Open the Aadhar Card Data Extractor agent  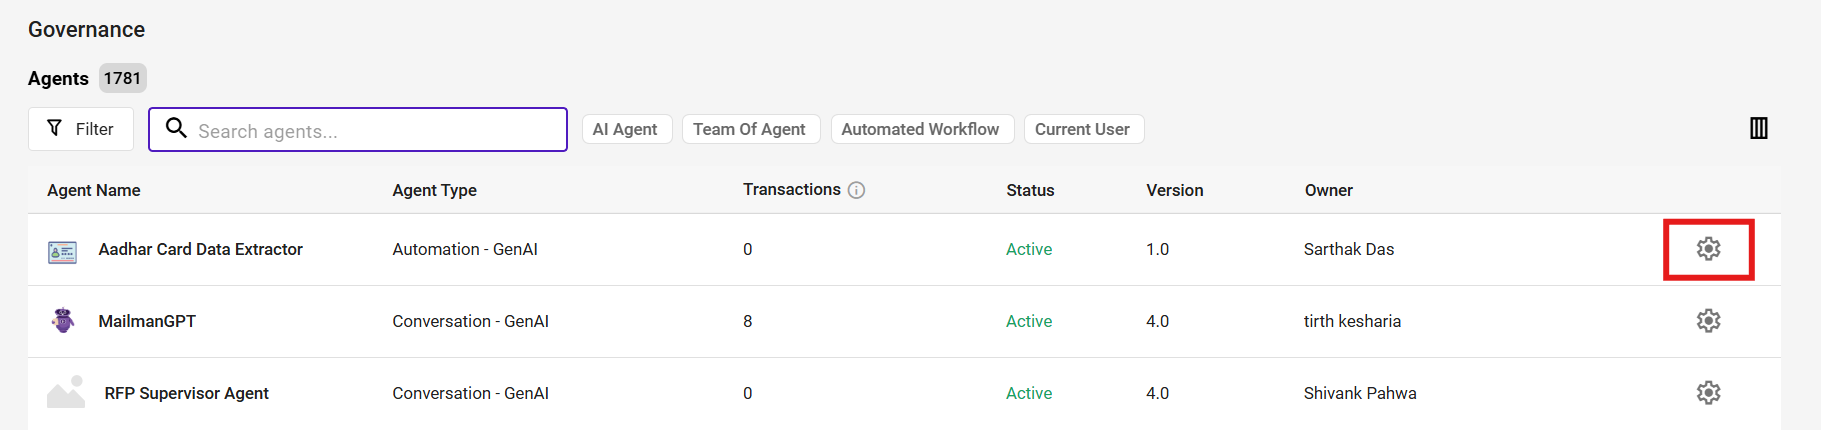pyautogui.click(x=200, y=249)
